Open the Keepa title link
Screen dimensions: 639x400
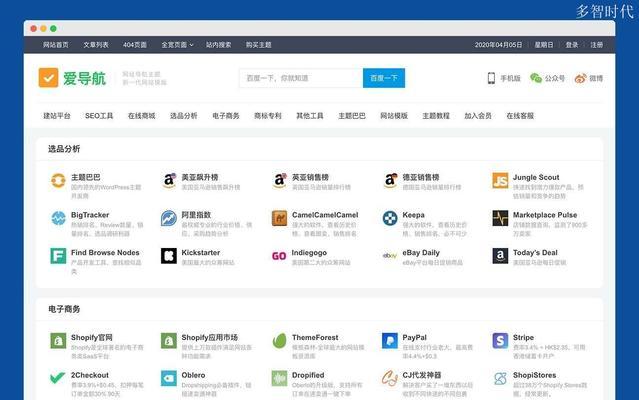(414, 215)
